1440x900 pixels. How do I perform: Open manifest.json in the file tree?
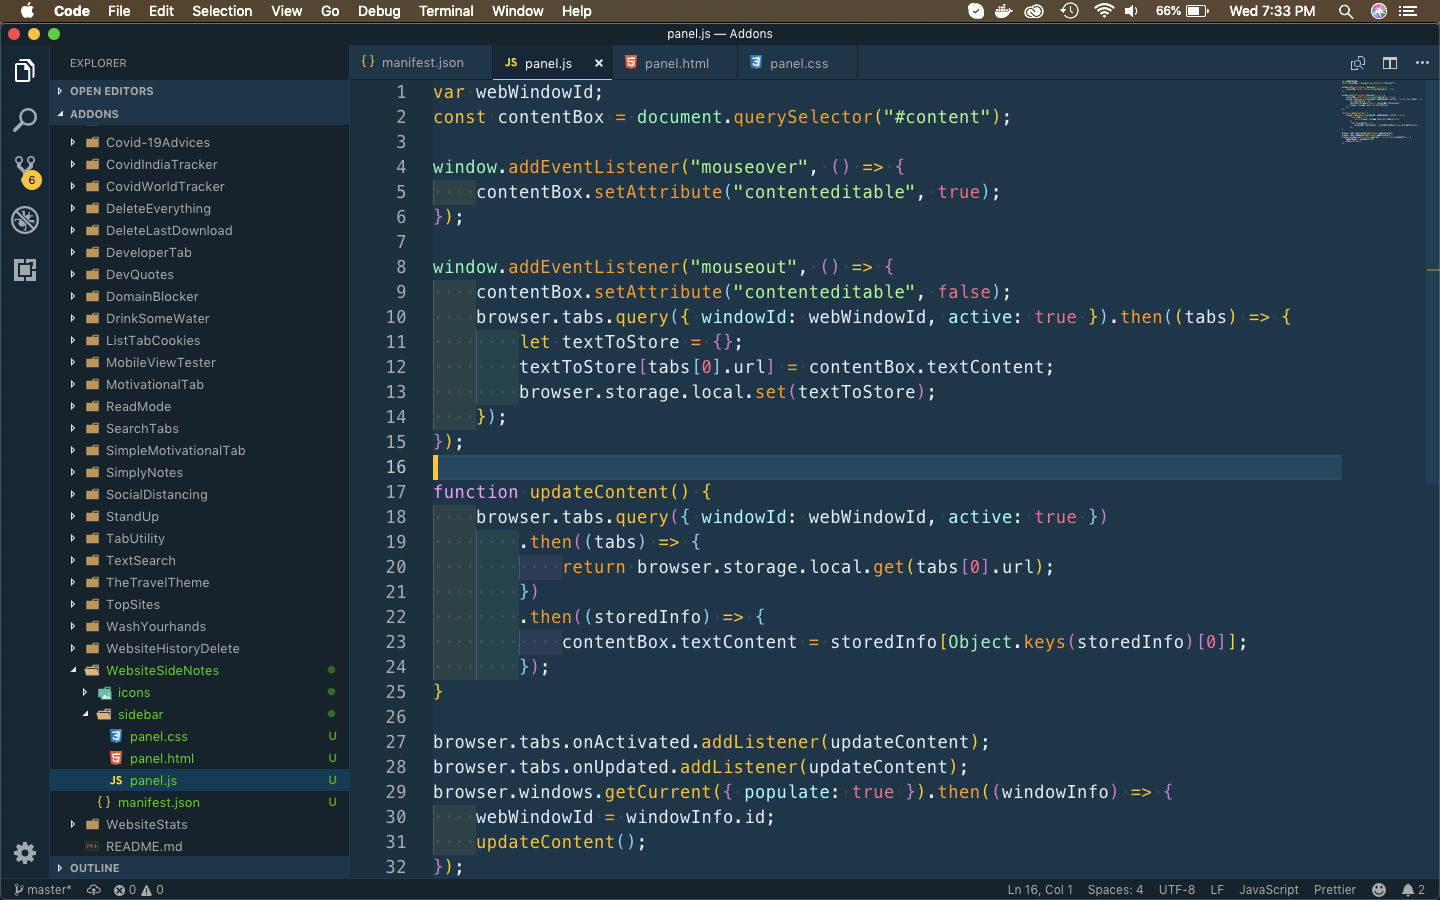200,802
